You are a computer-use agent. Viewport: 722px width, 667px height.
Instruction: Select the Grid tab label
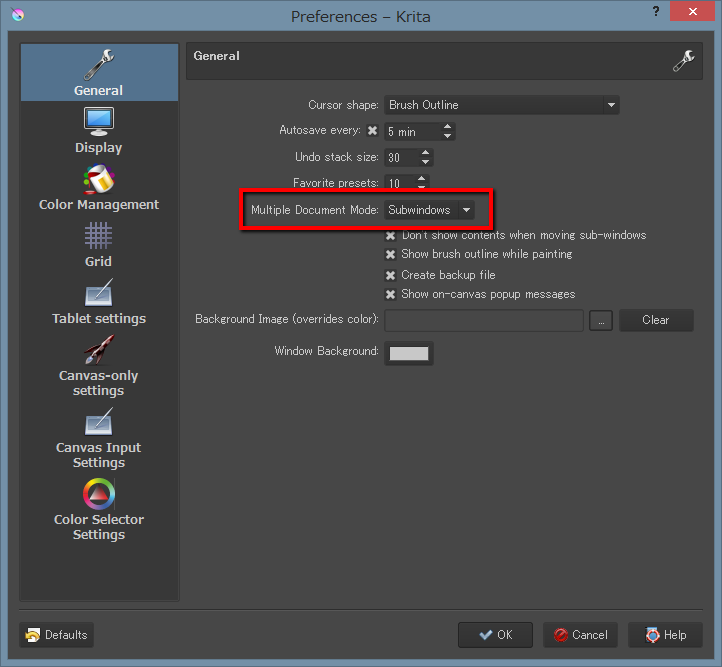[98, 261]
